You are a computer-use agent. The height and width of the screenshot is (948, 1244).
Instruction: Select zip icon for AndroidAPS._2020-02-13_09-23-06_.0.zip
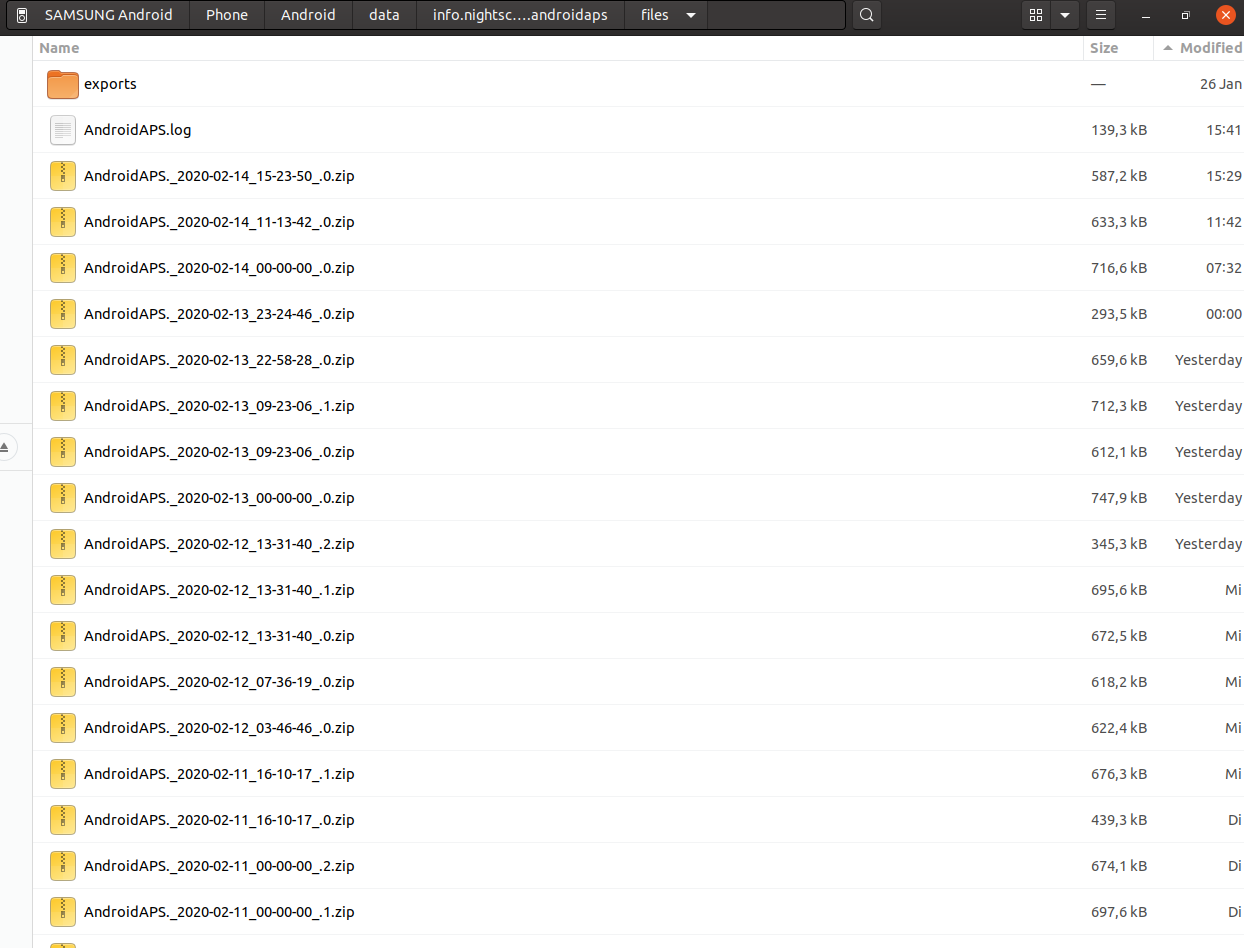point(63,452)
